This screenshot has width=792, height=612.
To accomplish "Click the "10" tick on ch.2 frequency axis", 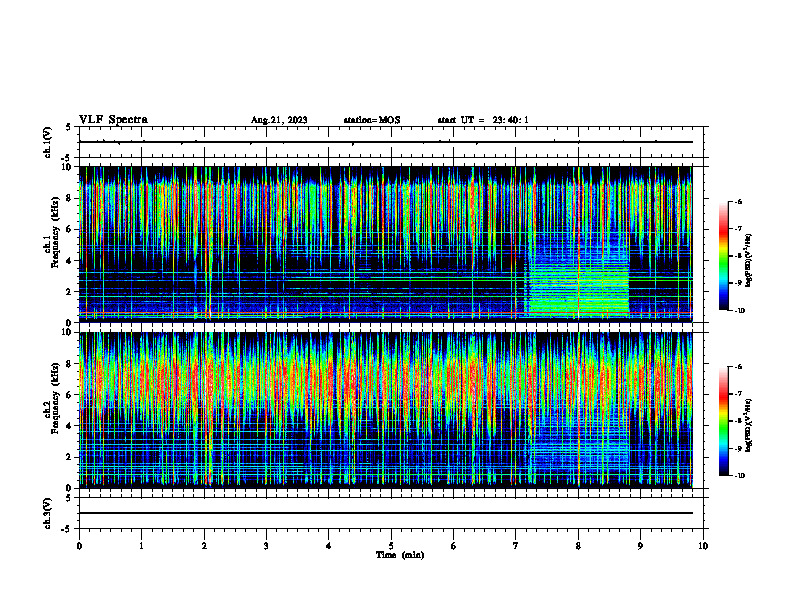I will point(67,332).
